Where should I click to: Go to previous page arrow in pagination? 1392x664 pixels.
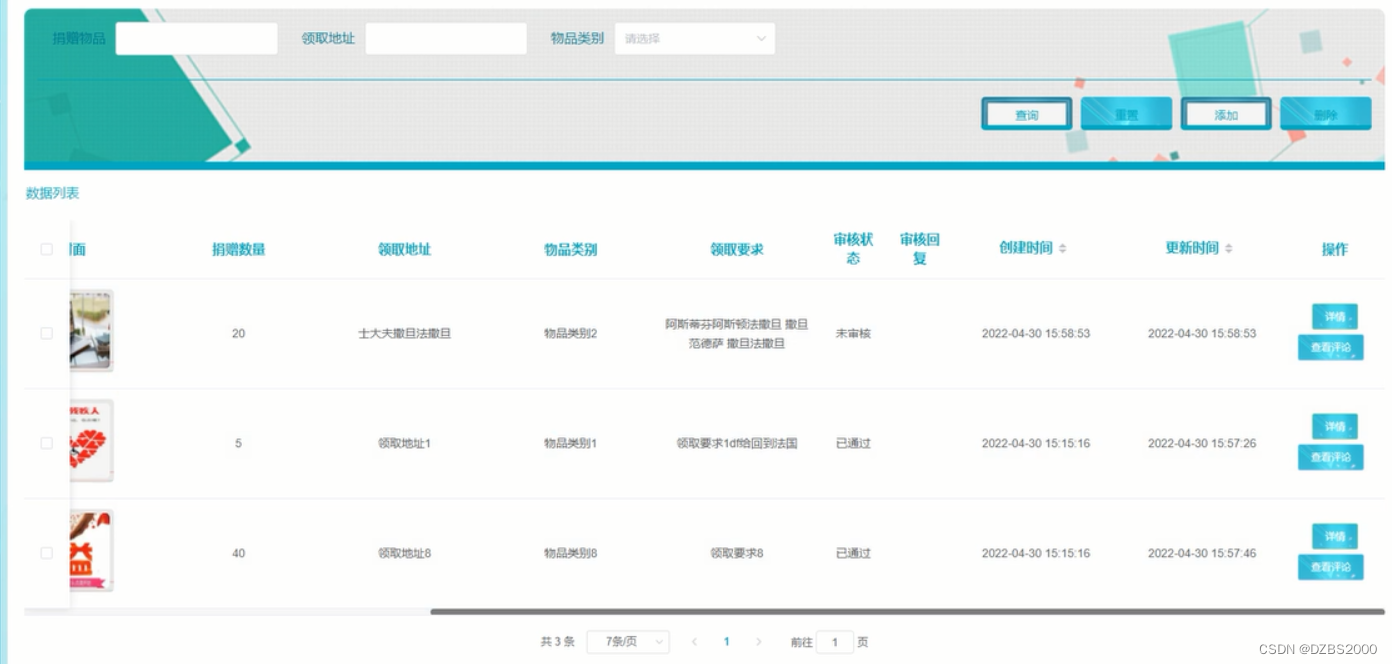click(x=694, y=642)
